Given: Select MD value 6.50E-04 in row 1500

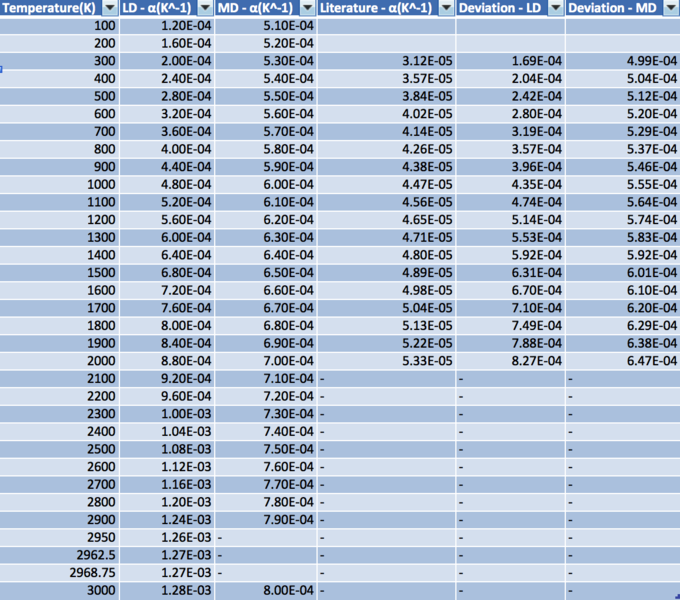Looking at the screenshot, I should [266, 273].
